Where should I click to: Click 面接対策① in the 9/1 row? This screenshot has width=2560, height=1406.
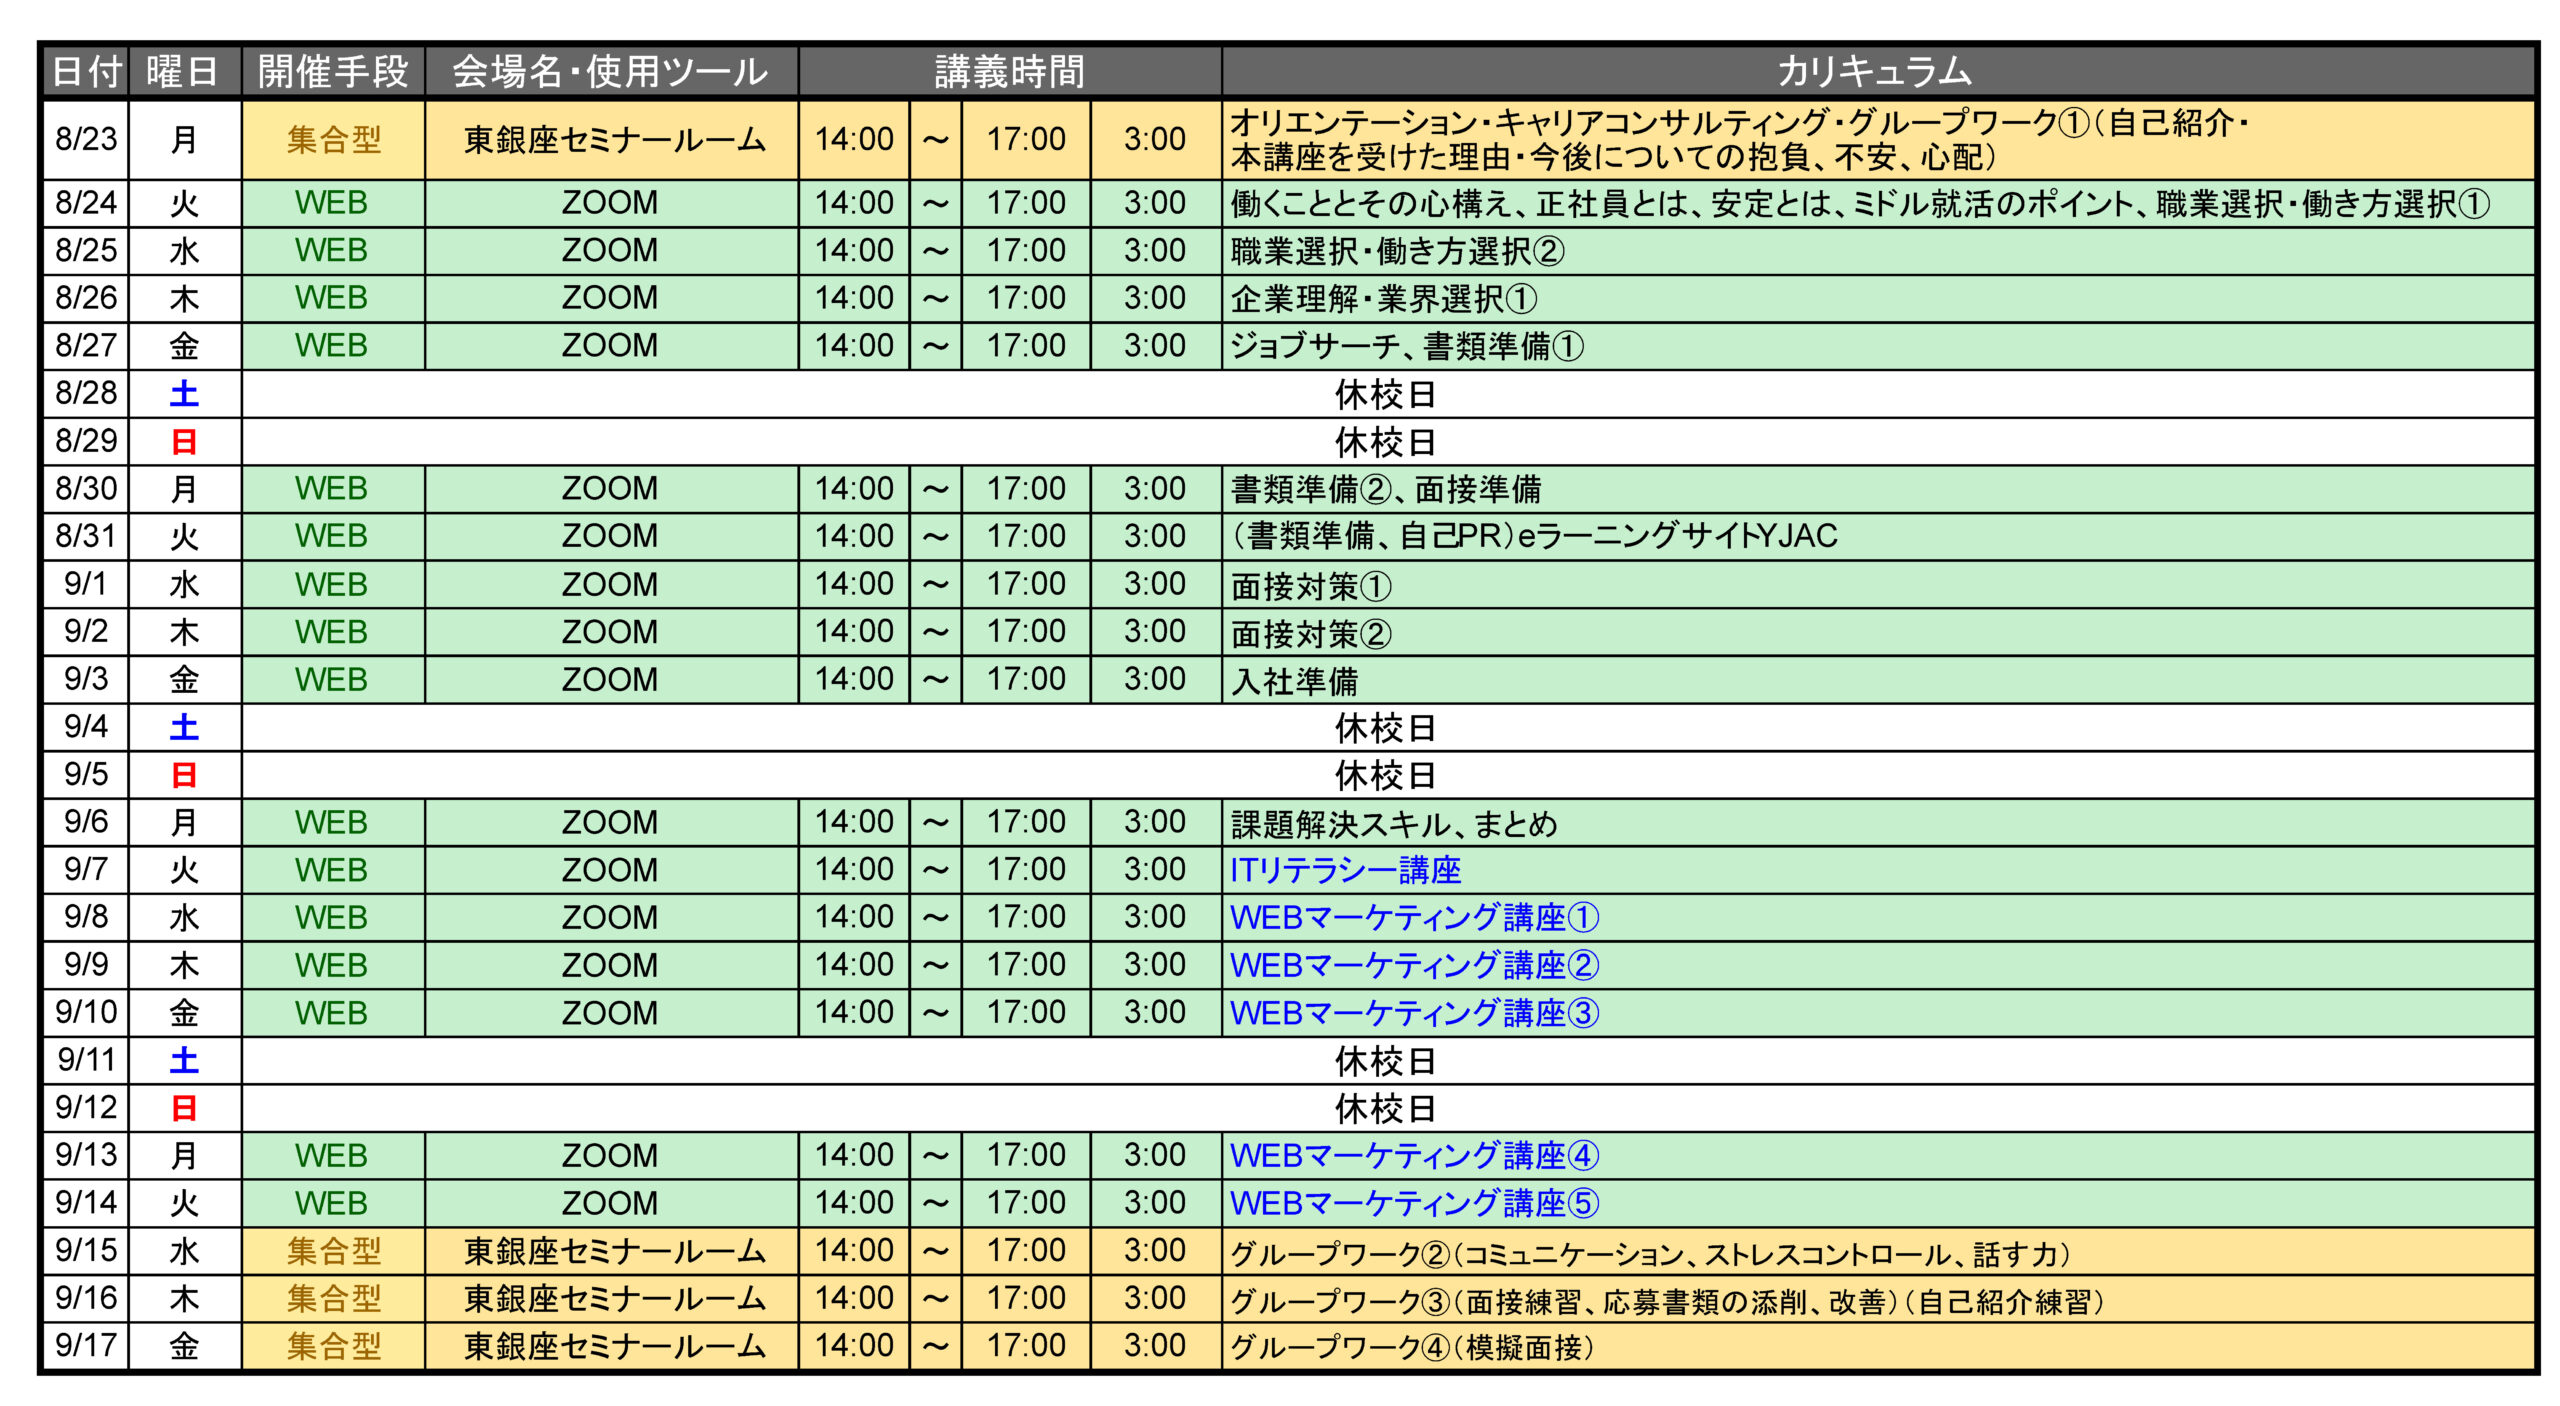coord(1310,585)
